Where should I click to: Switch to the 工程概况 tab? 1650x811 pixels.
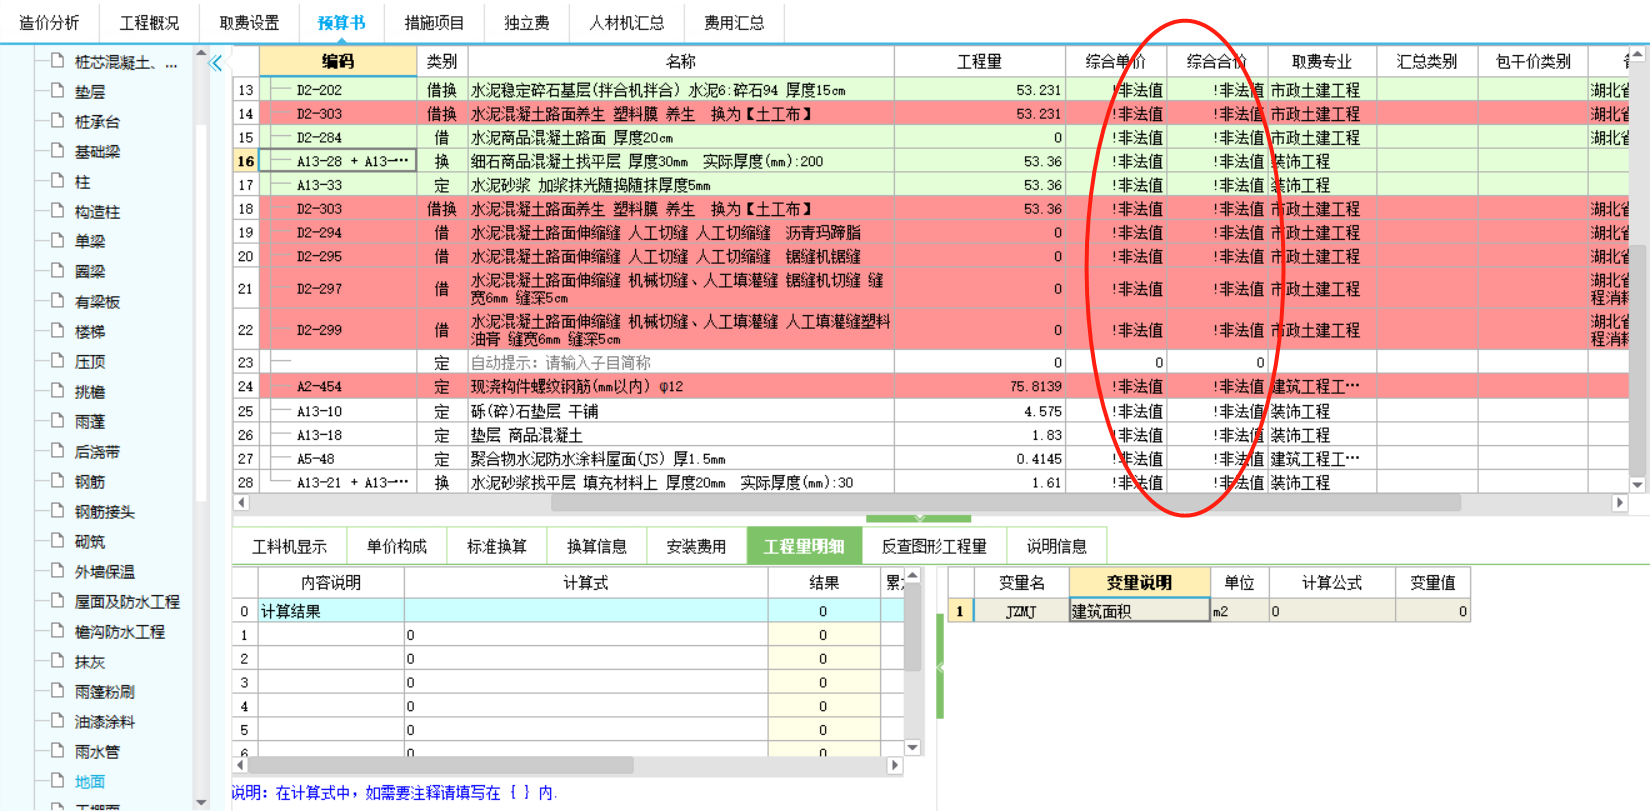pos(149,22)
